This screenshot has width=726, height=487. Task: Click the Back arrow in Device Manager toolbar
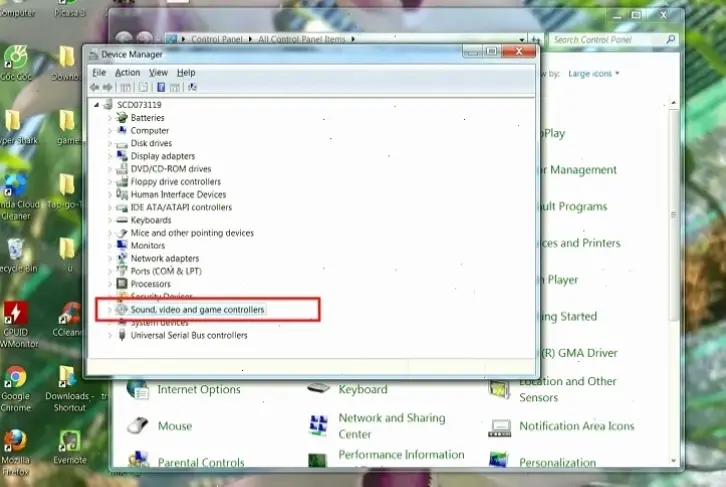click(x=95, y=87)
